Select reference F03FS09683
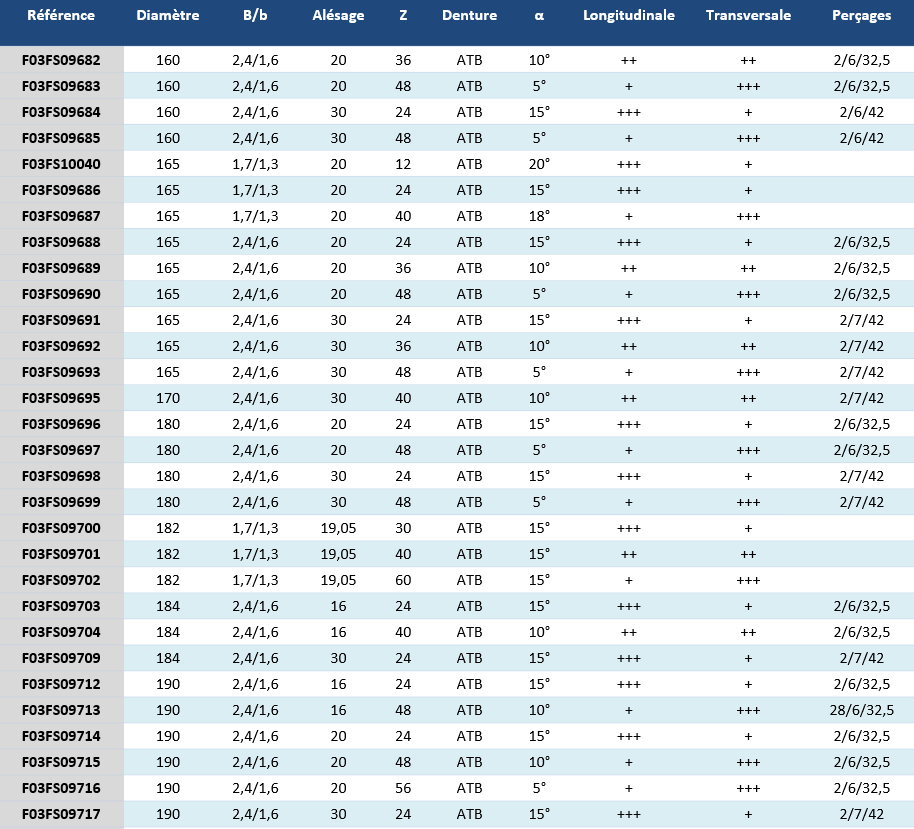Viewport: 914px width, 829px height. coord(61,86)
